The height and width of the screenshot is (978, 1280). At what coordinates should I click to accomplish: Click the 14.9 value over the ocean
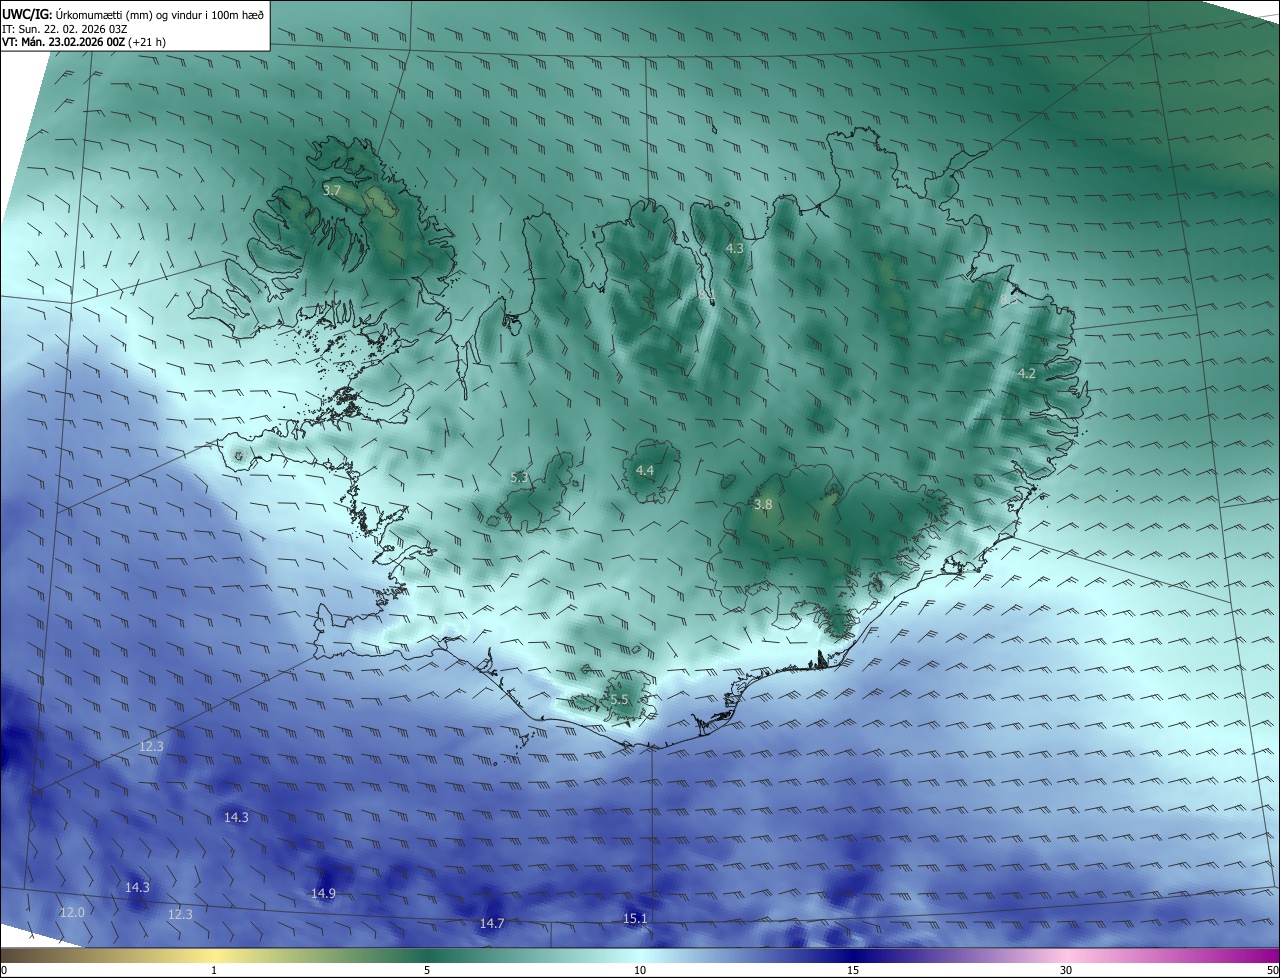(323, 893)
